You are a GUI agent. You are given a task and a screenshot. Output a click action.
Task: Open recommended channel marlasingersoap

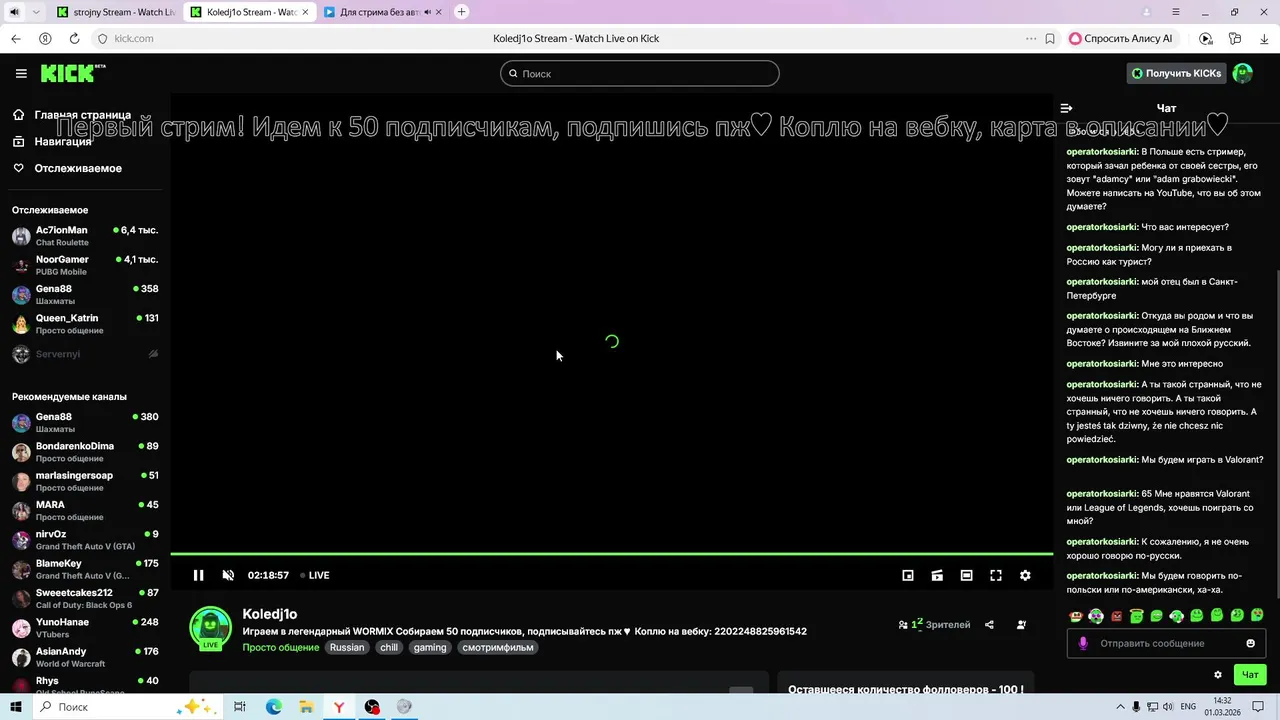click(x=85, y=481)
